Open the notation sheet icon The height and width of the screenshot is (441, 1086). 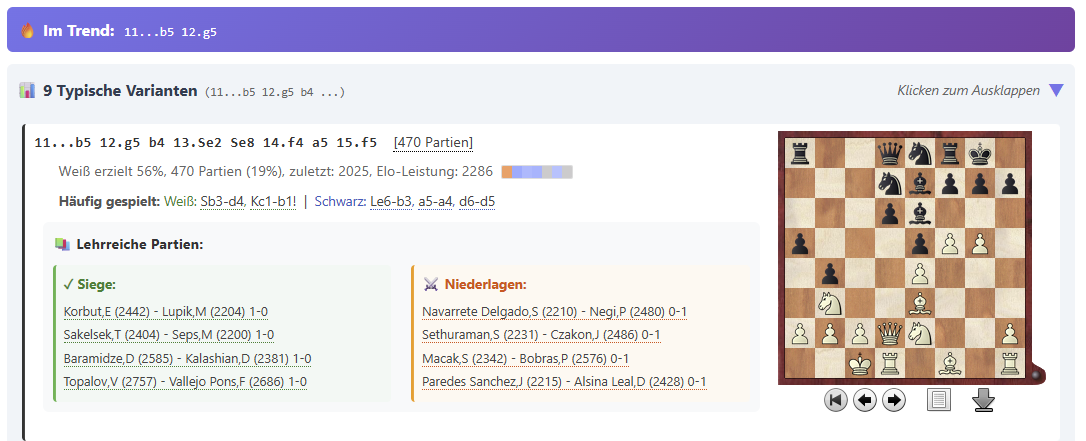[x=939, y=401]
